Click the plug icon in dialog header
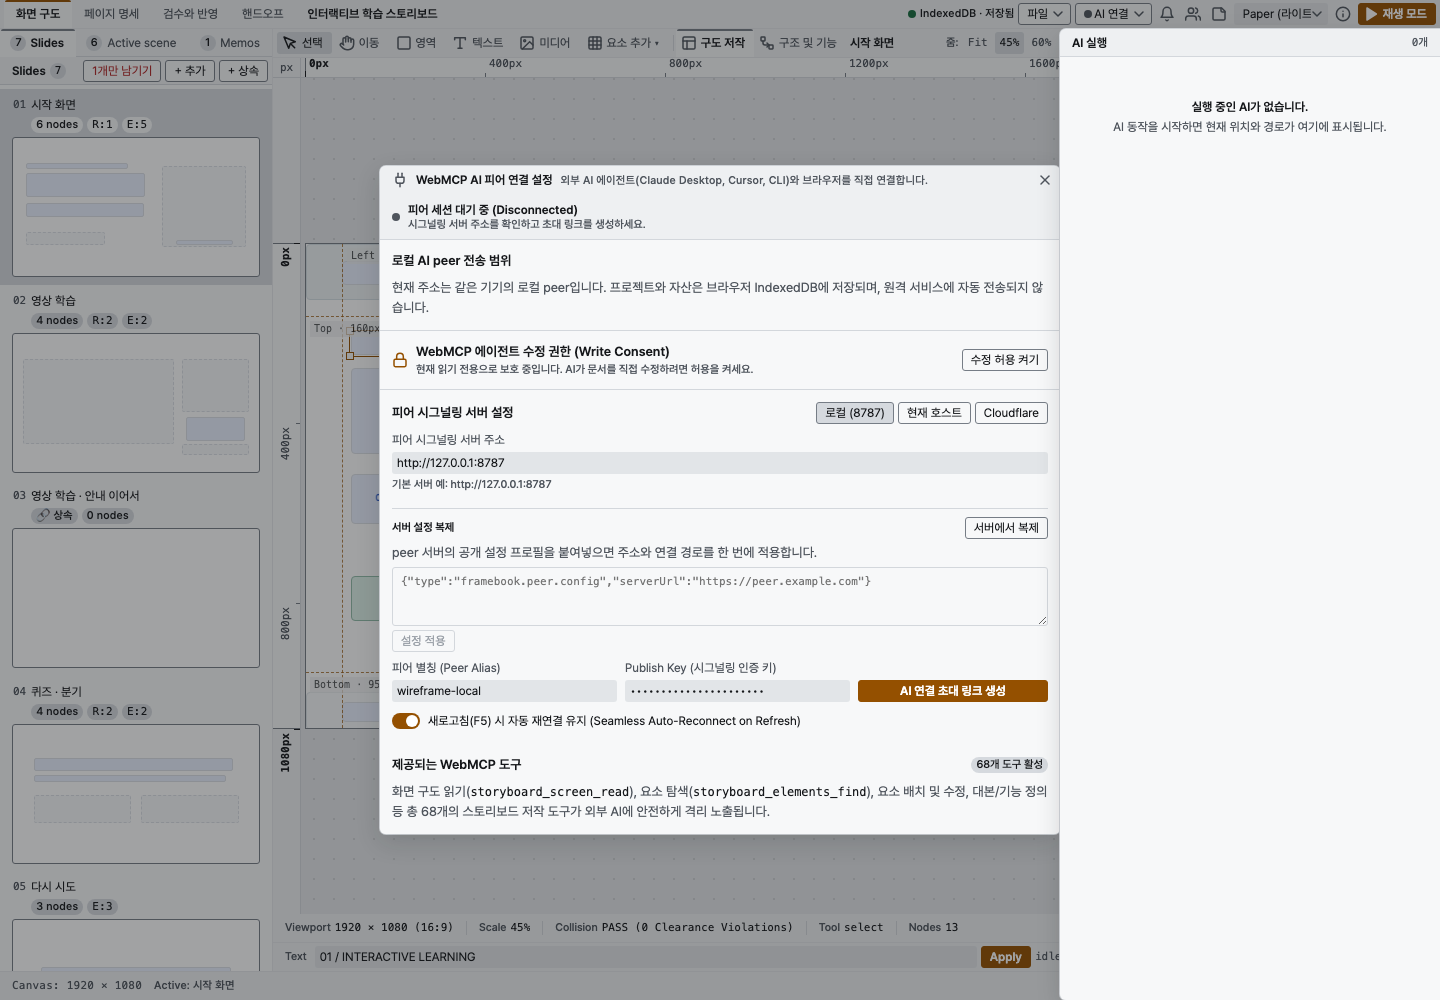The width and height of the screenshot is (1440, 1000). 400,180
